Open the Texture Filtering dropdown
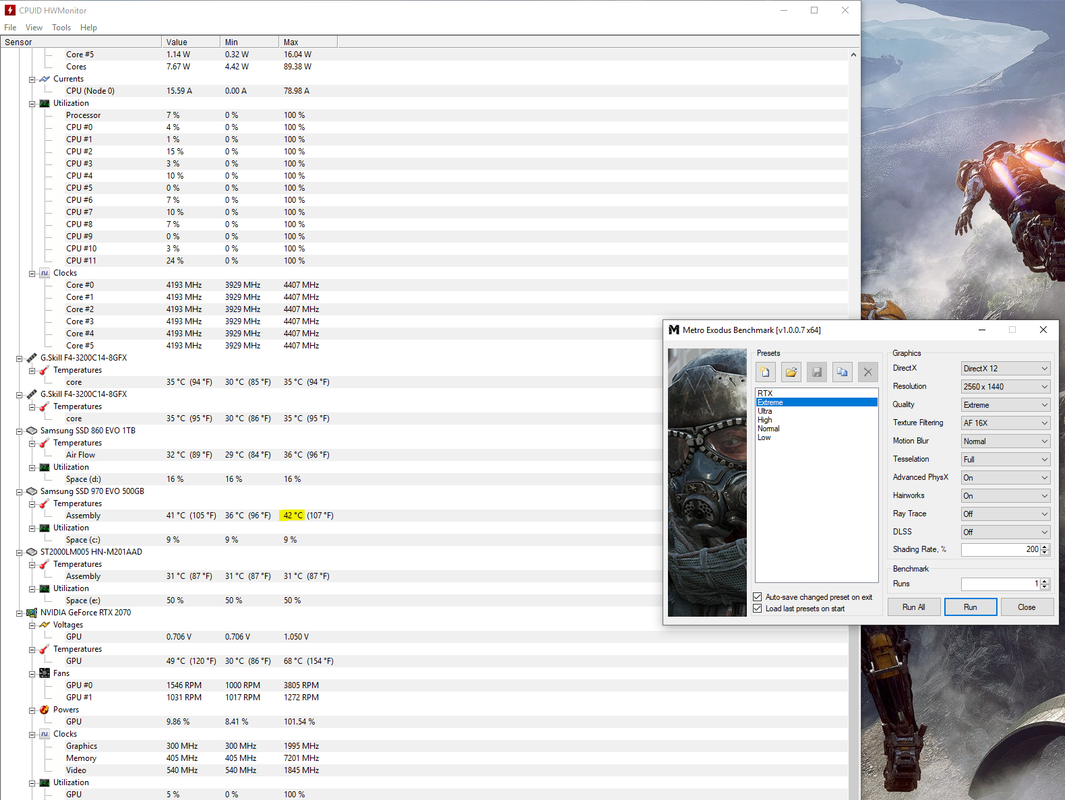 point(1005,422)
